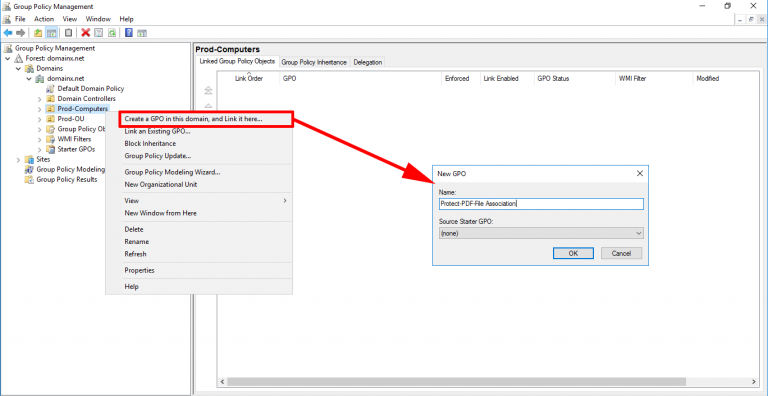Click the domainx.net domain icon in tree

(40, 78)
